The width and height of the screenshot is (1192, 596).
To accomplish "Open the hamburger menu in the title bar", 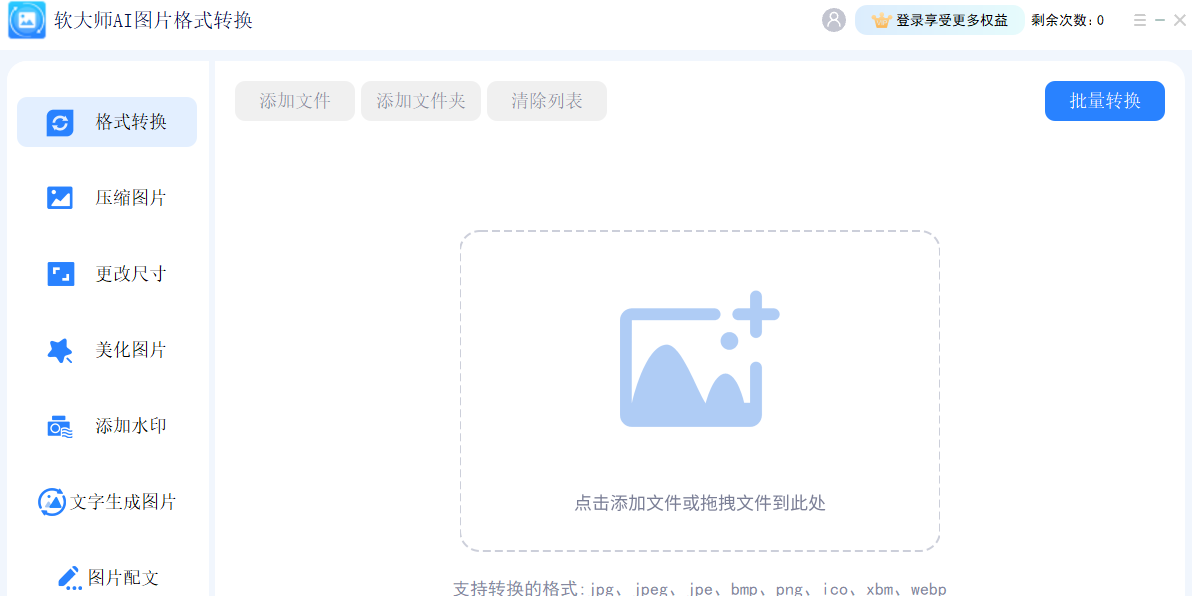I will click(1139, 20).
